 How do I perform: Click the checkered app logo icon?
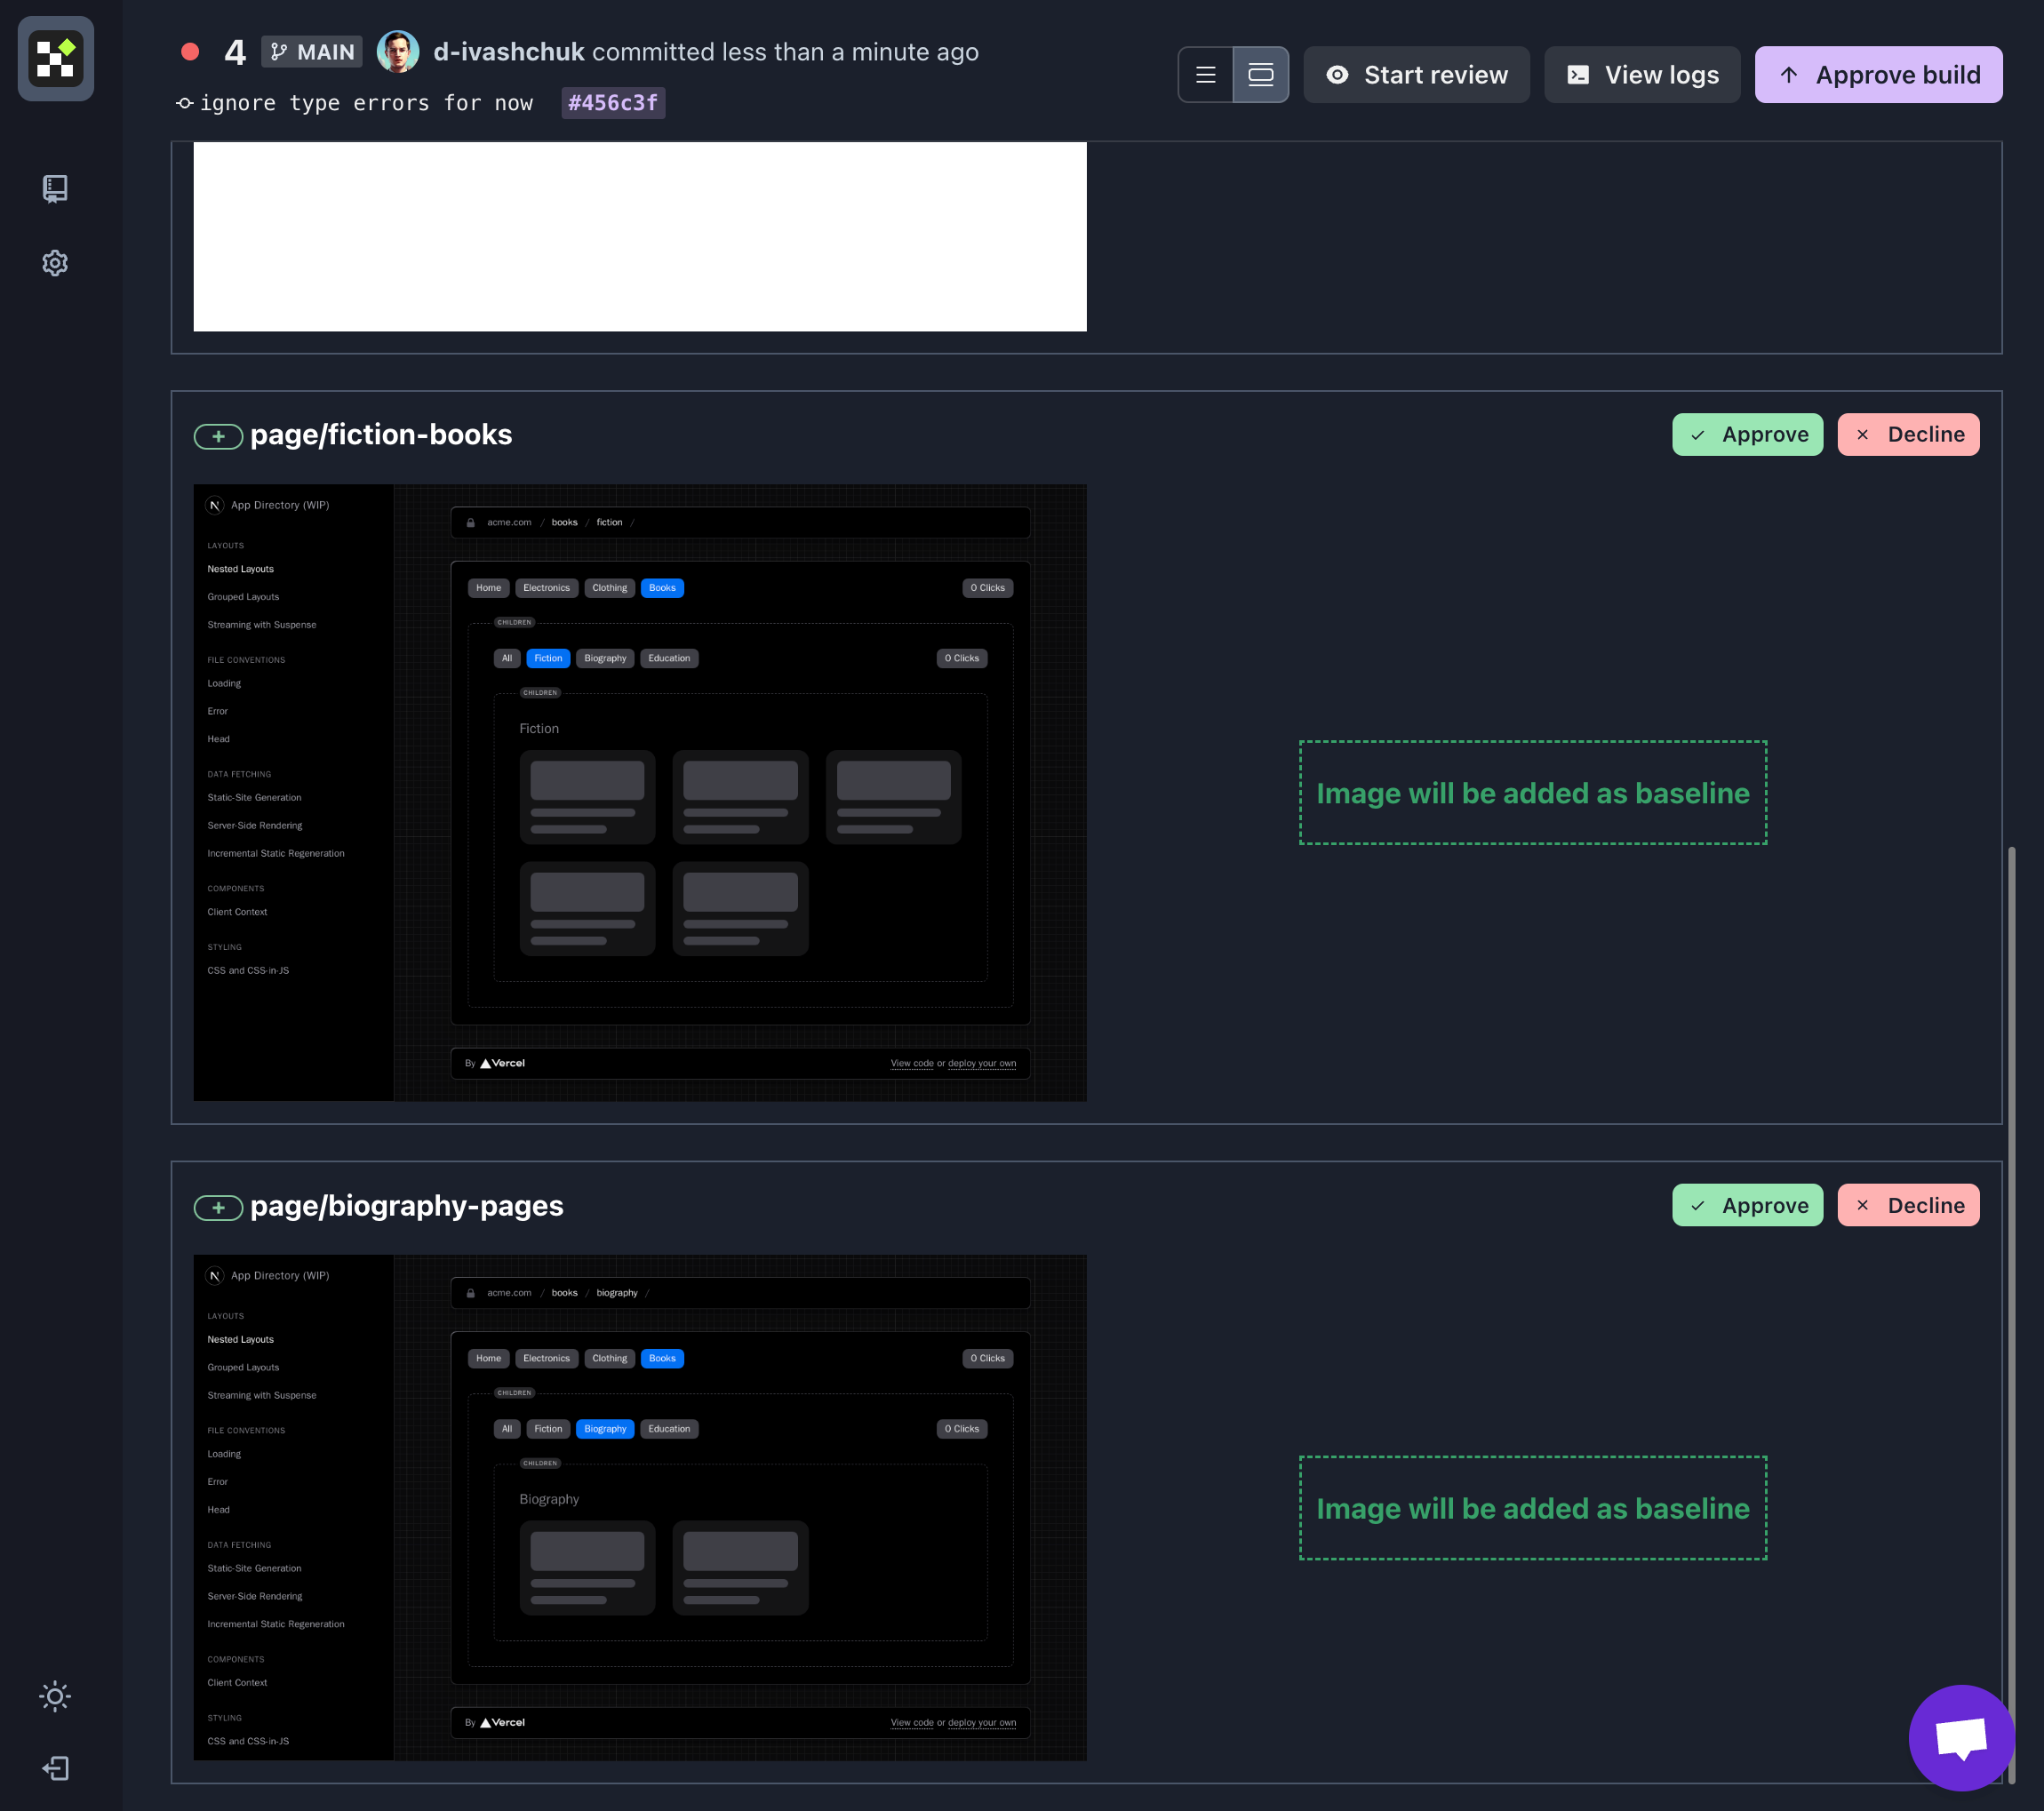coord(56,59)
